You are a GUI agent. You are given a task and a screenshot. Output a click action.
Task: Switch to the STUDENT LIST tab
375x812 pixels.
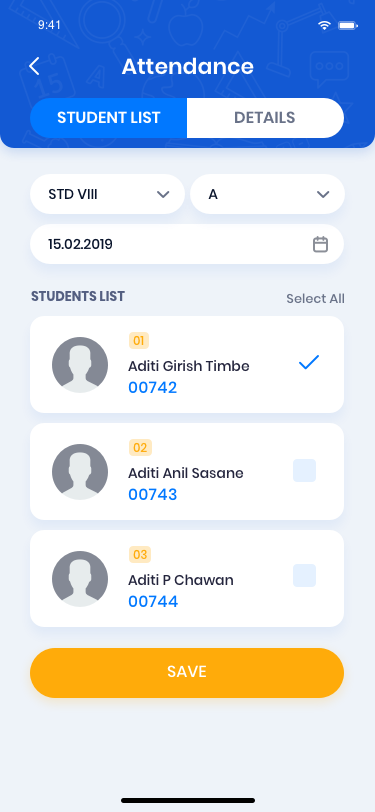109,118
